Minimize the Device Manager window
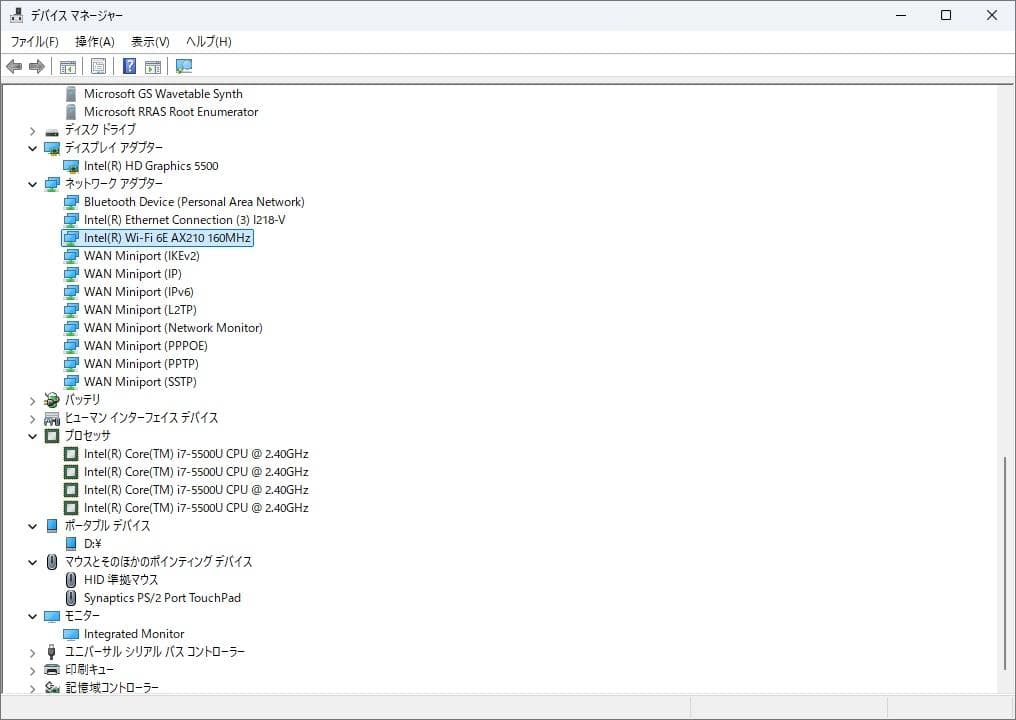The image size is (1016, 720). (x=900, y=15)
